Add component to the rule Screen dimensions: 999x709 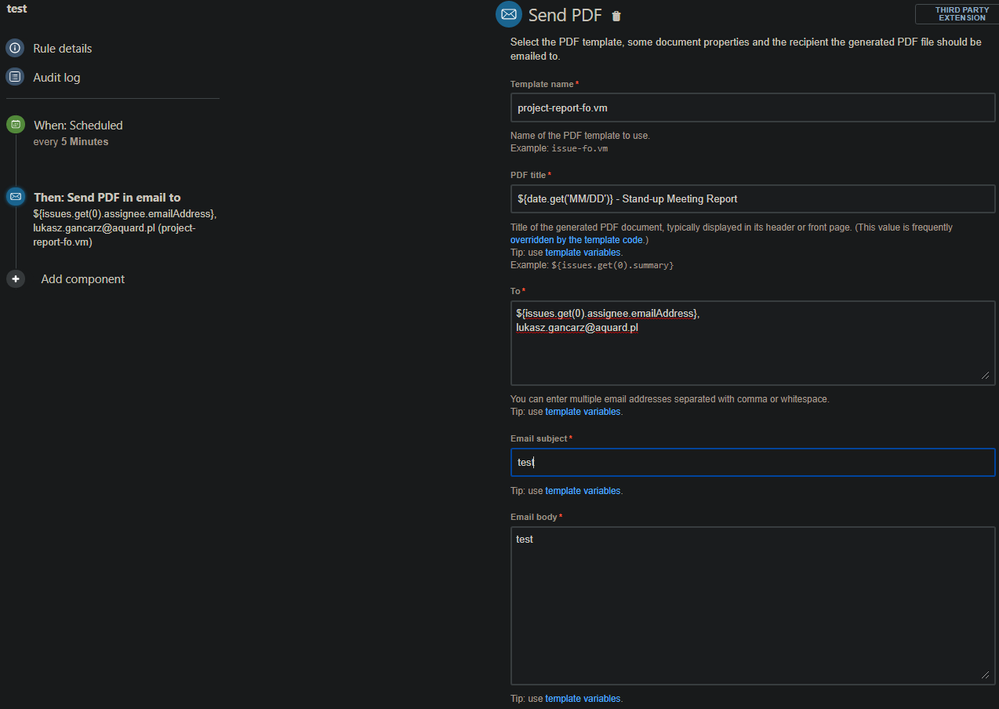83,279
